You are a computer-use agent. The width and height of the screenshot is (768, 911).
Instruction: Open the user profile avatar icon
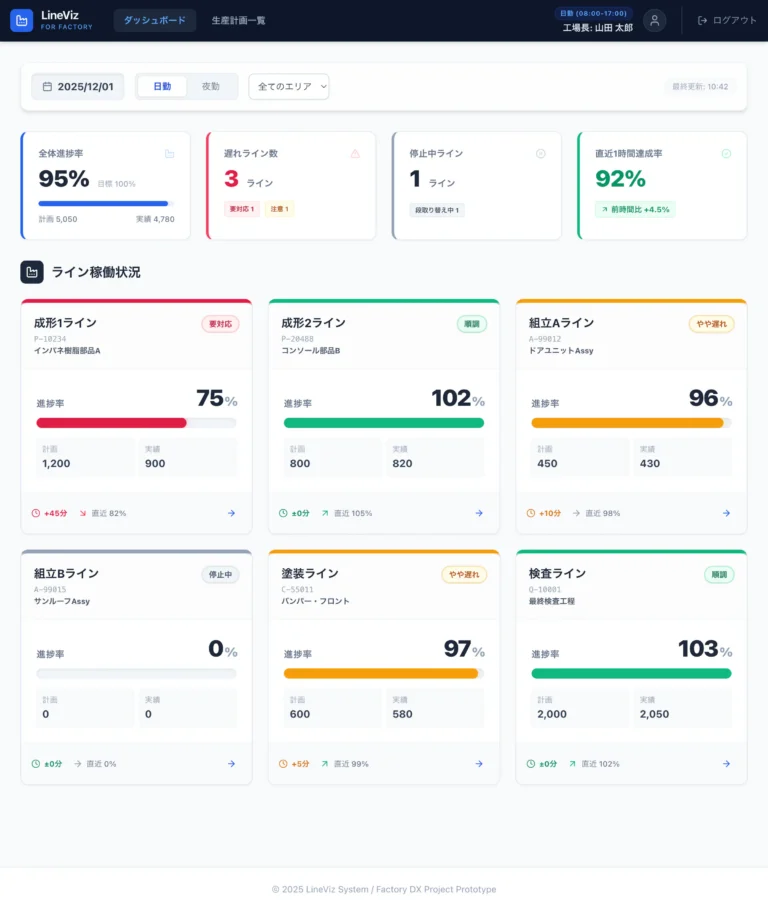654,20
